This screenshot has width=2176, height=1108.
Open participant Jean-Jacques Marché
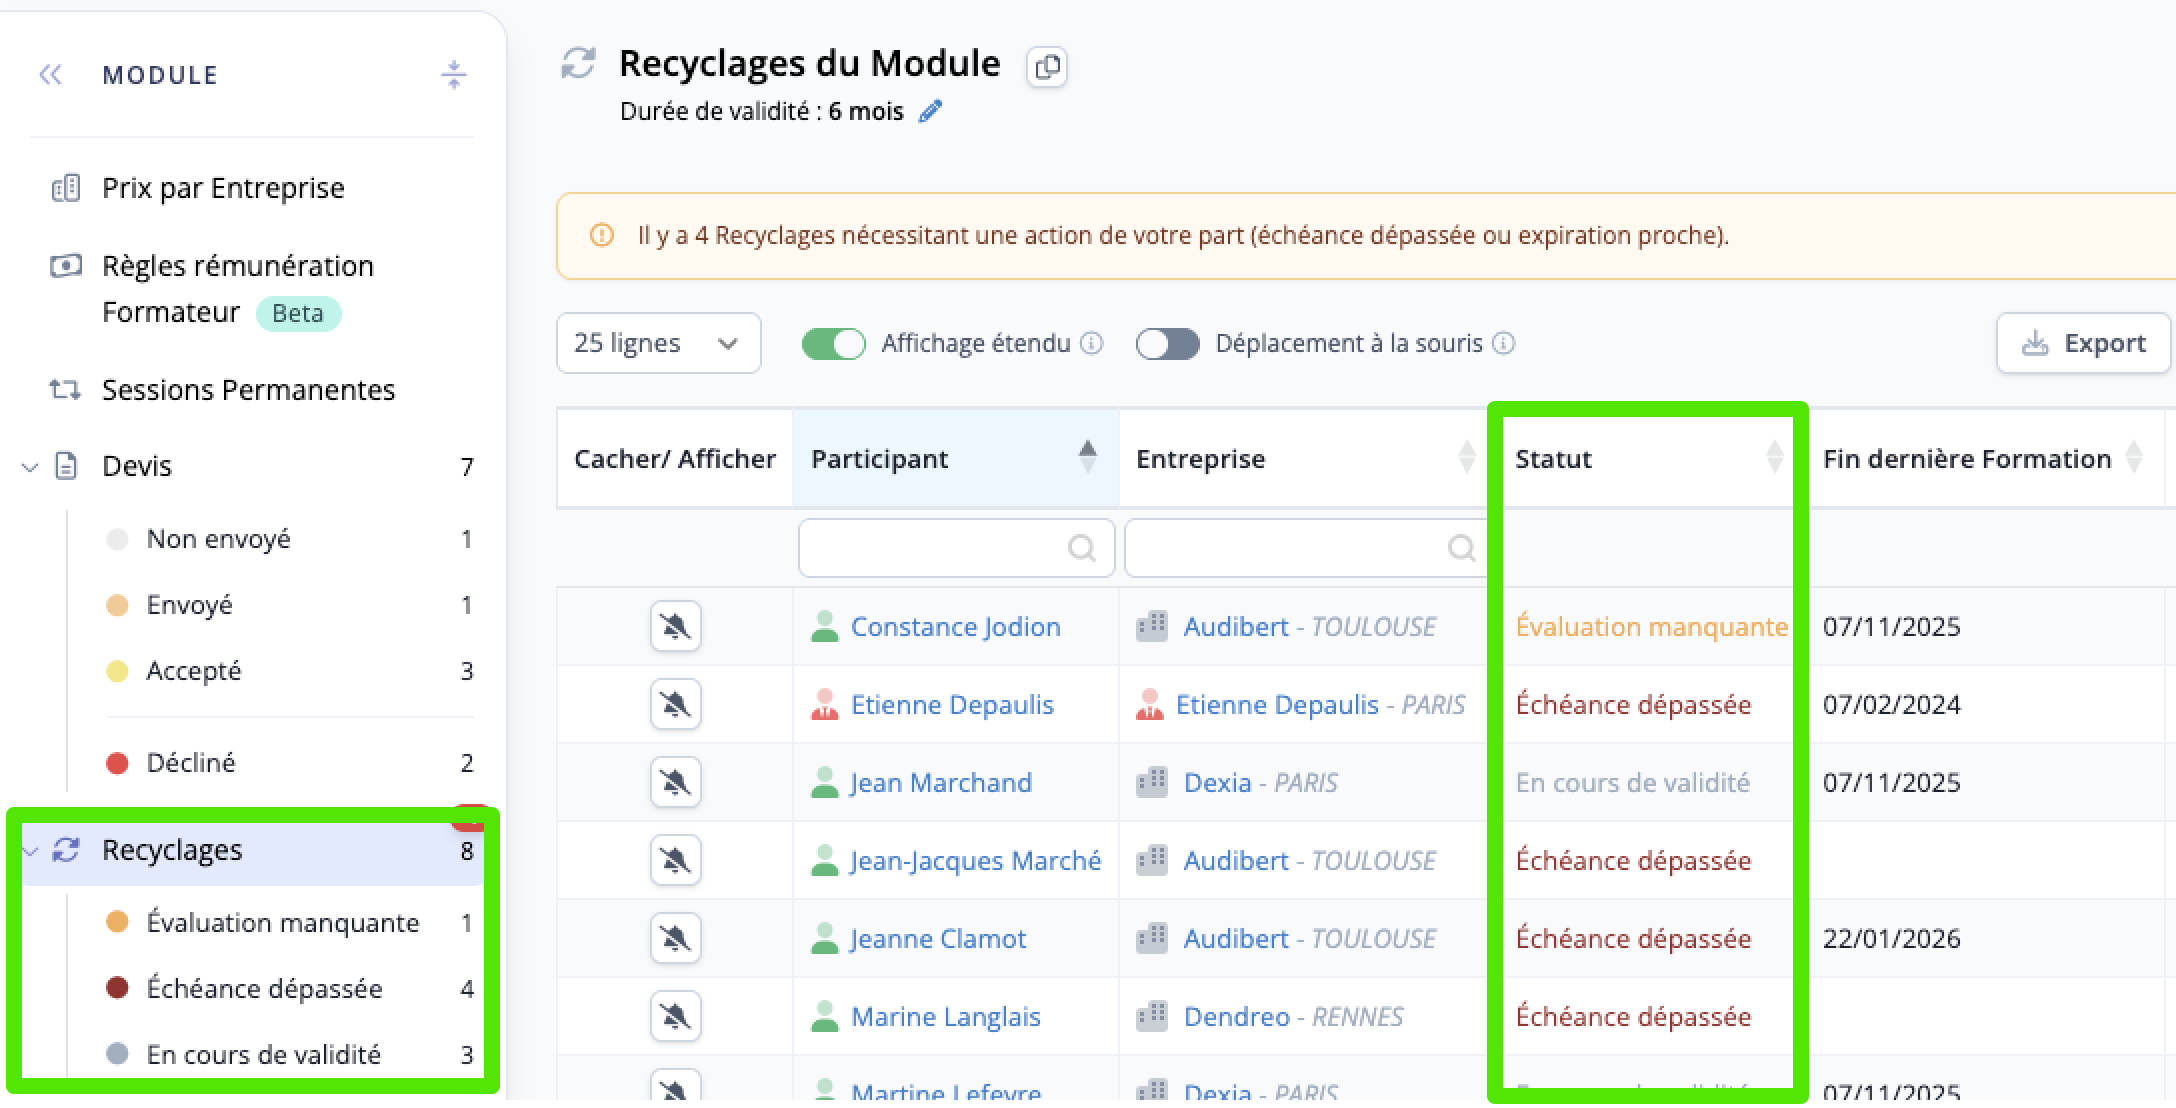pyautogui.click(x=975, y=861)
